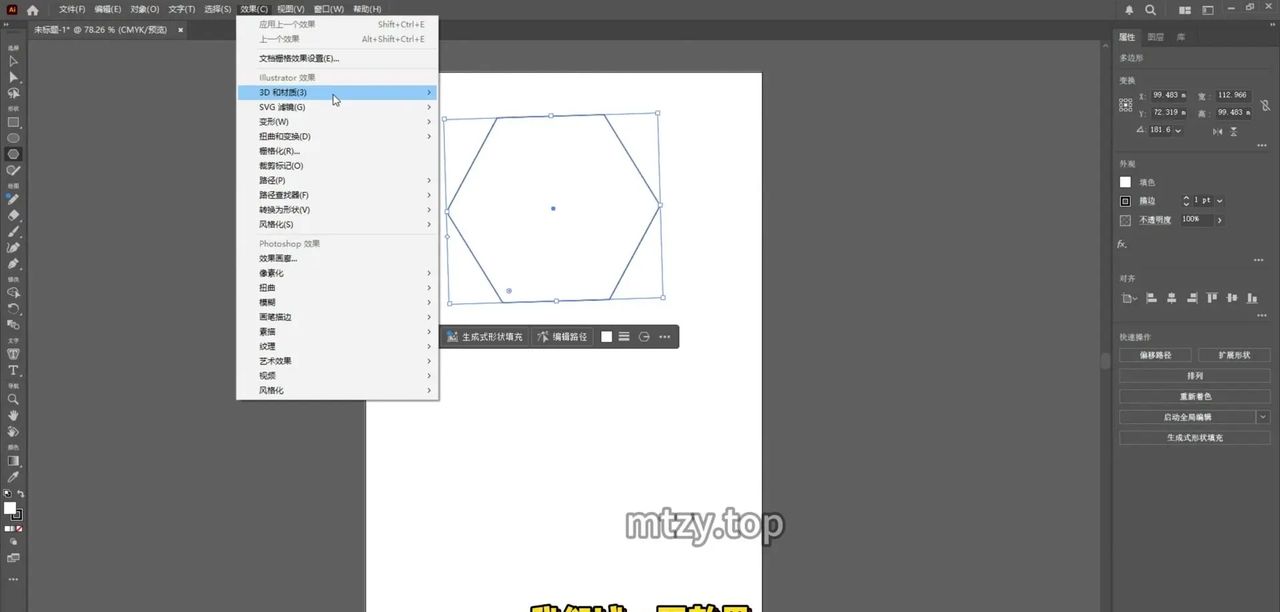Viewport: 1280px width, 612px height.
Task: Select the Rectangle tool in toolbar
Action: (x=13, y=122)
